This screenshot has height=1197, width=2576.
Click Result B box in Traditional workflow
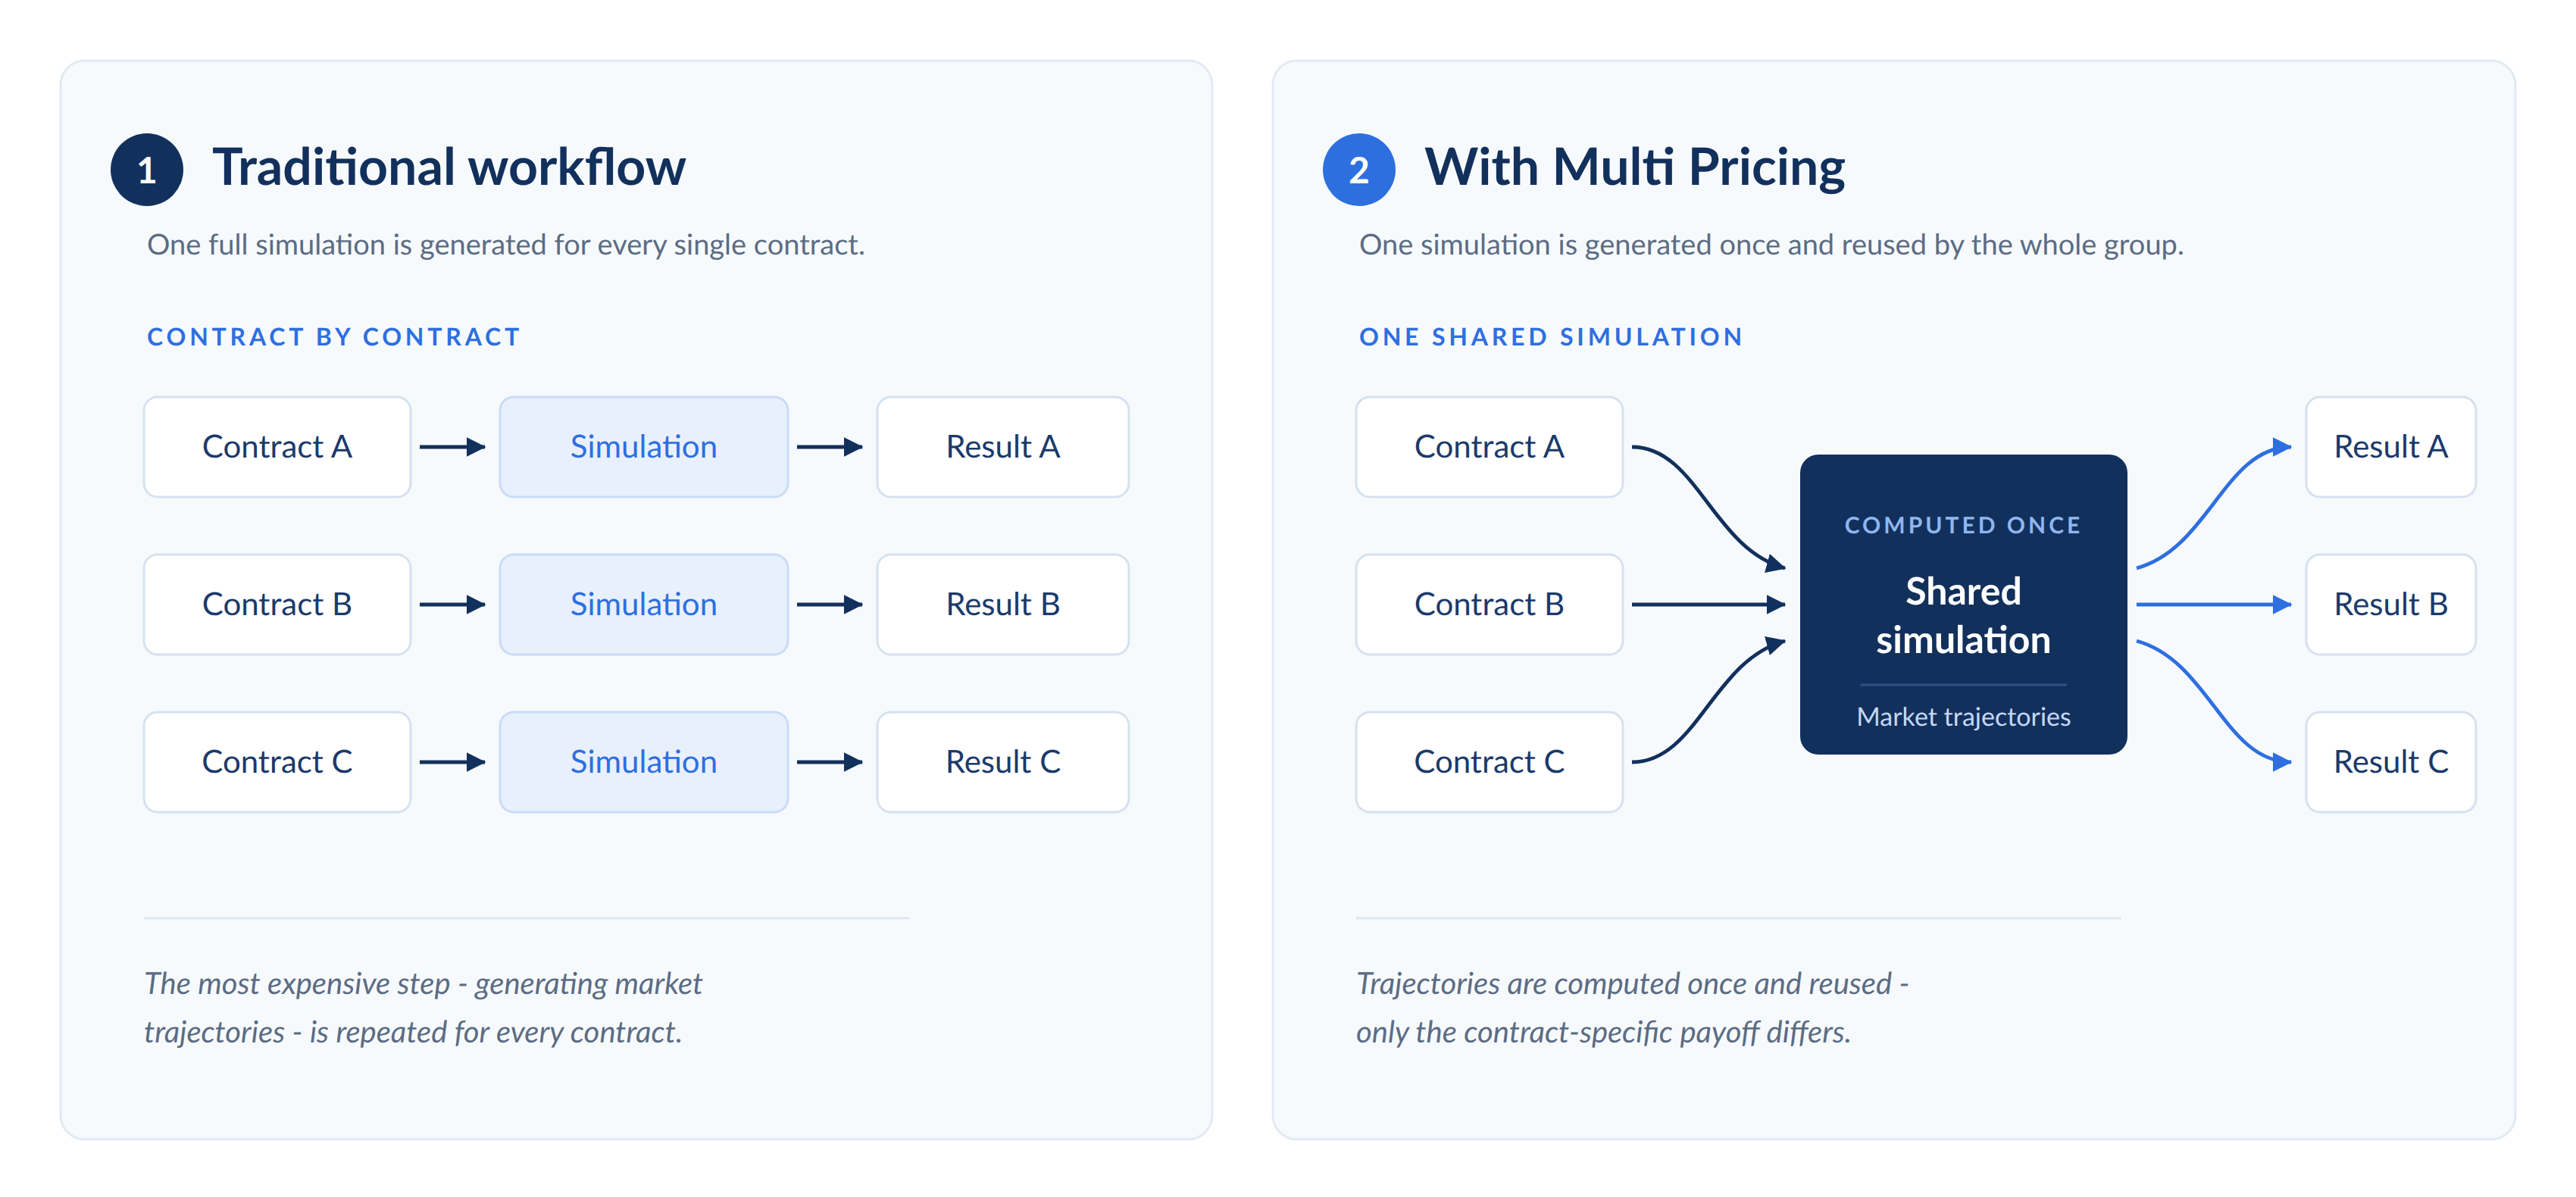click(1003, 604)
